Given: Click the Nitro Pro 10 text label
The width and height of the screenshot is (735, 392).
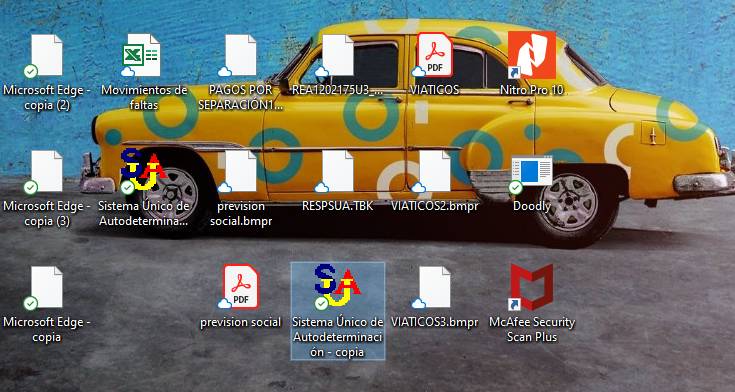Looking at the screenshot, I should 532,90.
